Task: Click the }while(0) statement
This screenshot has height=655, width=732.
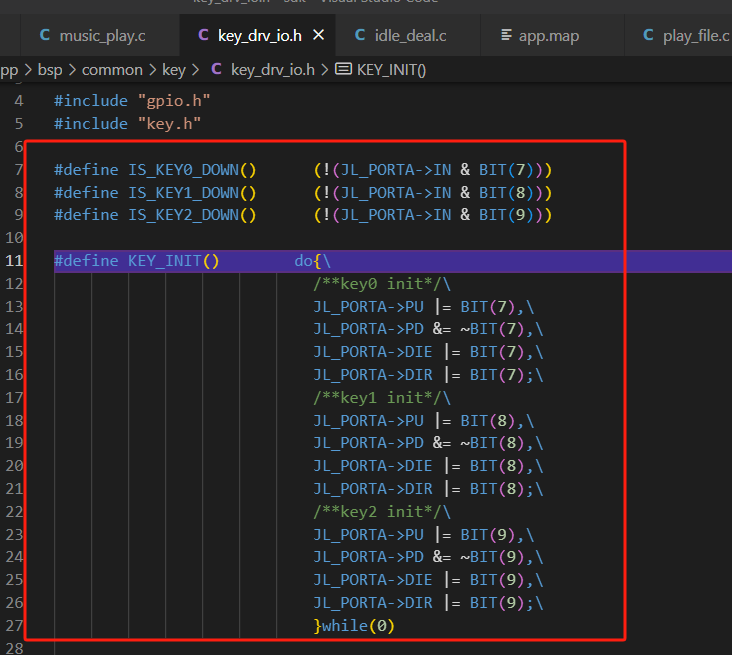Action: [x=354, y=626]
